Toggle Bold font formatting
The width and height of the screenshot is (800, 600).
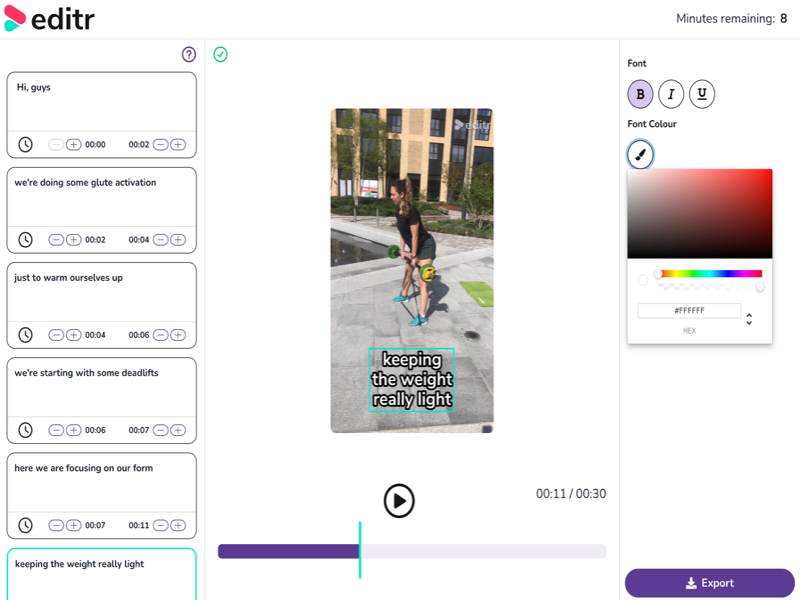(640, 94)
